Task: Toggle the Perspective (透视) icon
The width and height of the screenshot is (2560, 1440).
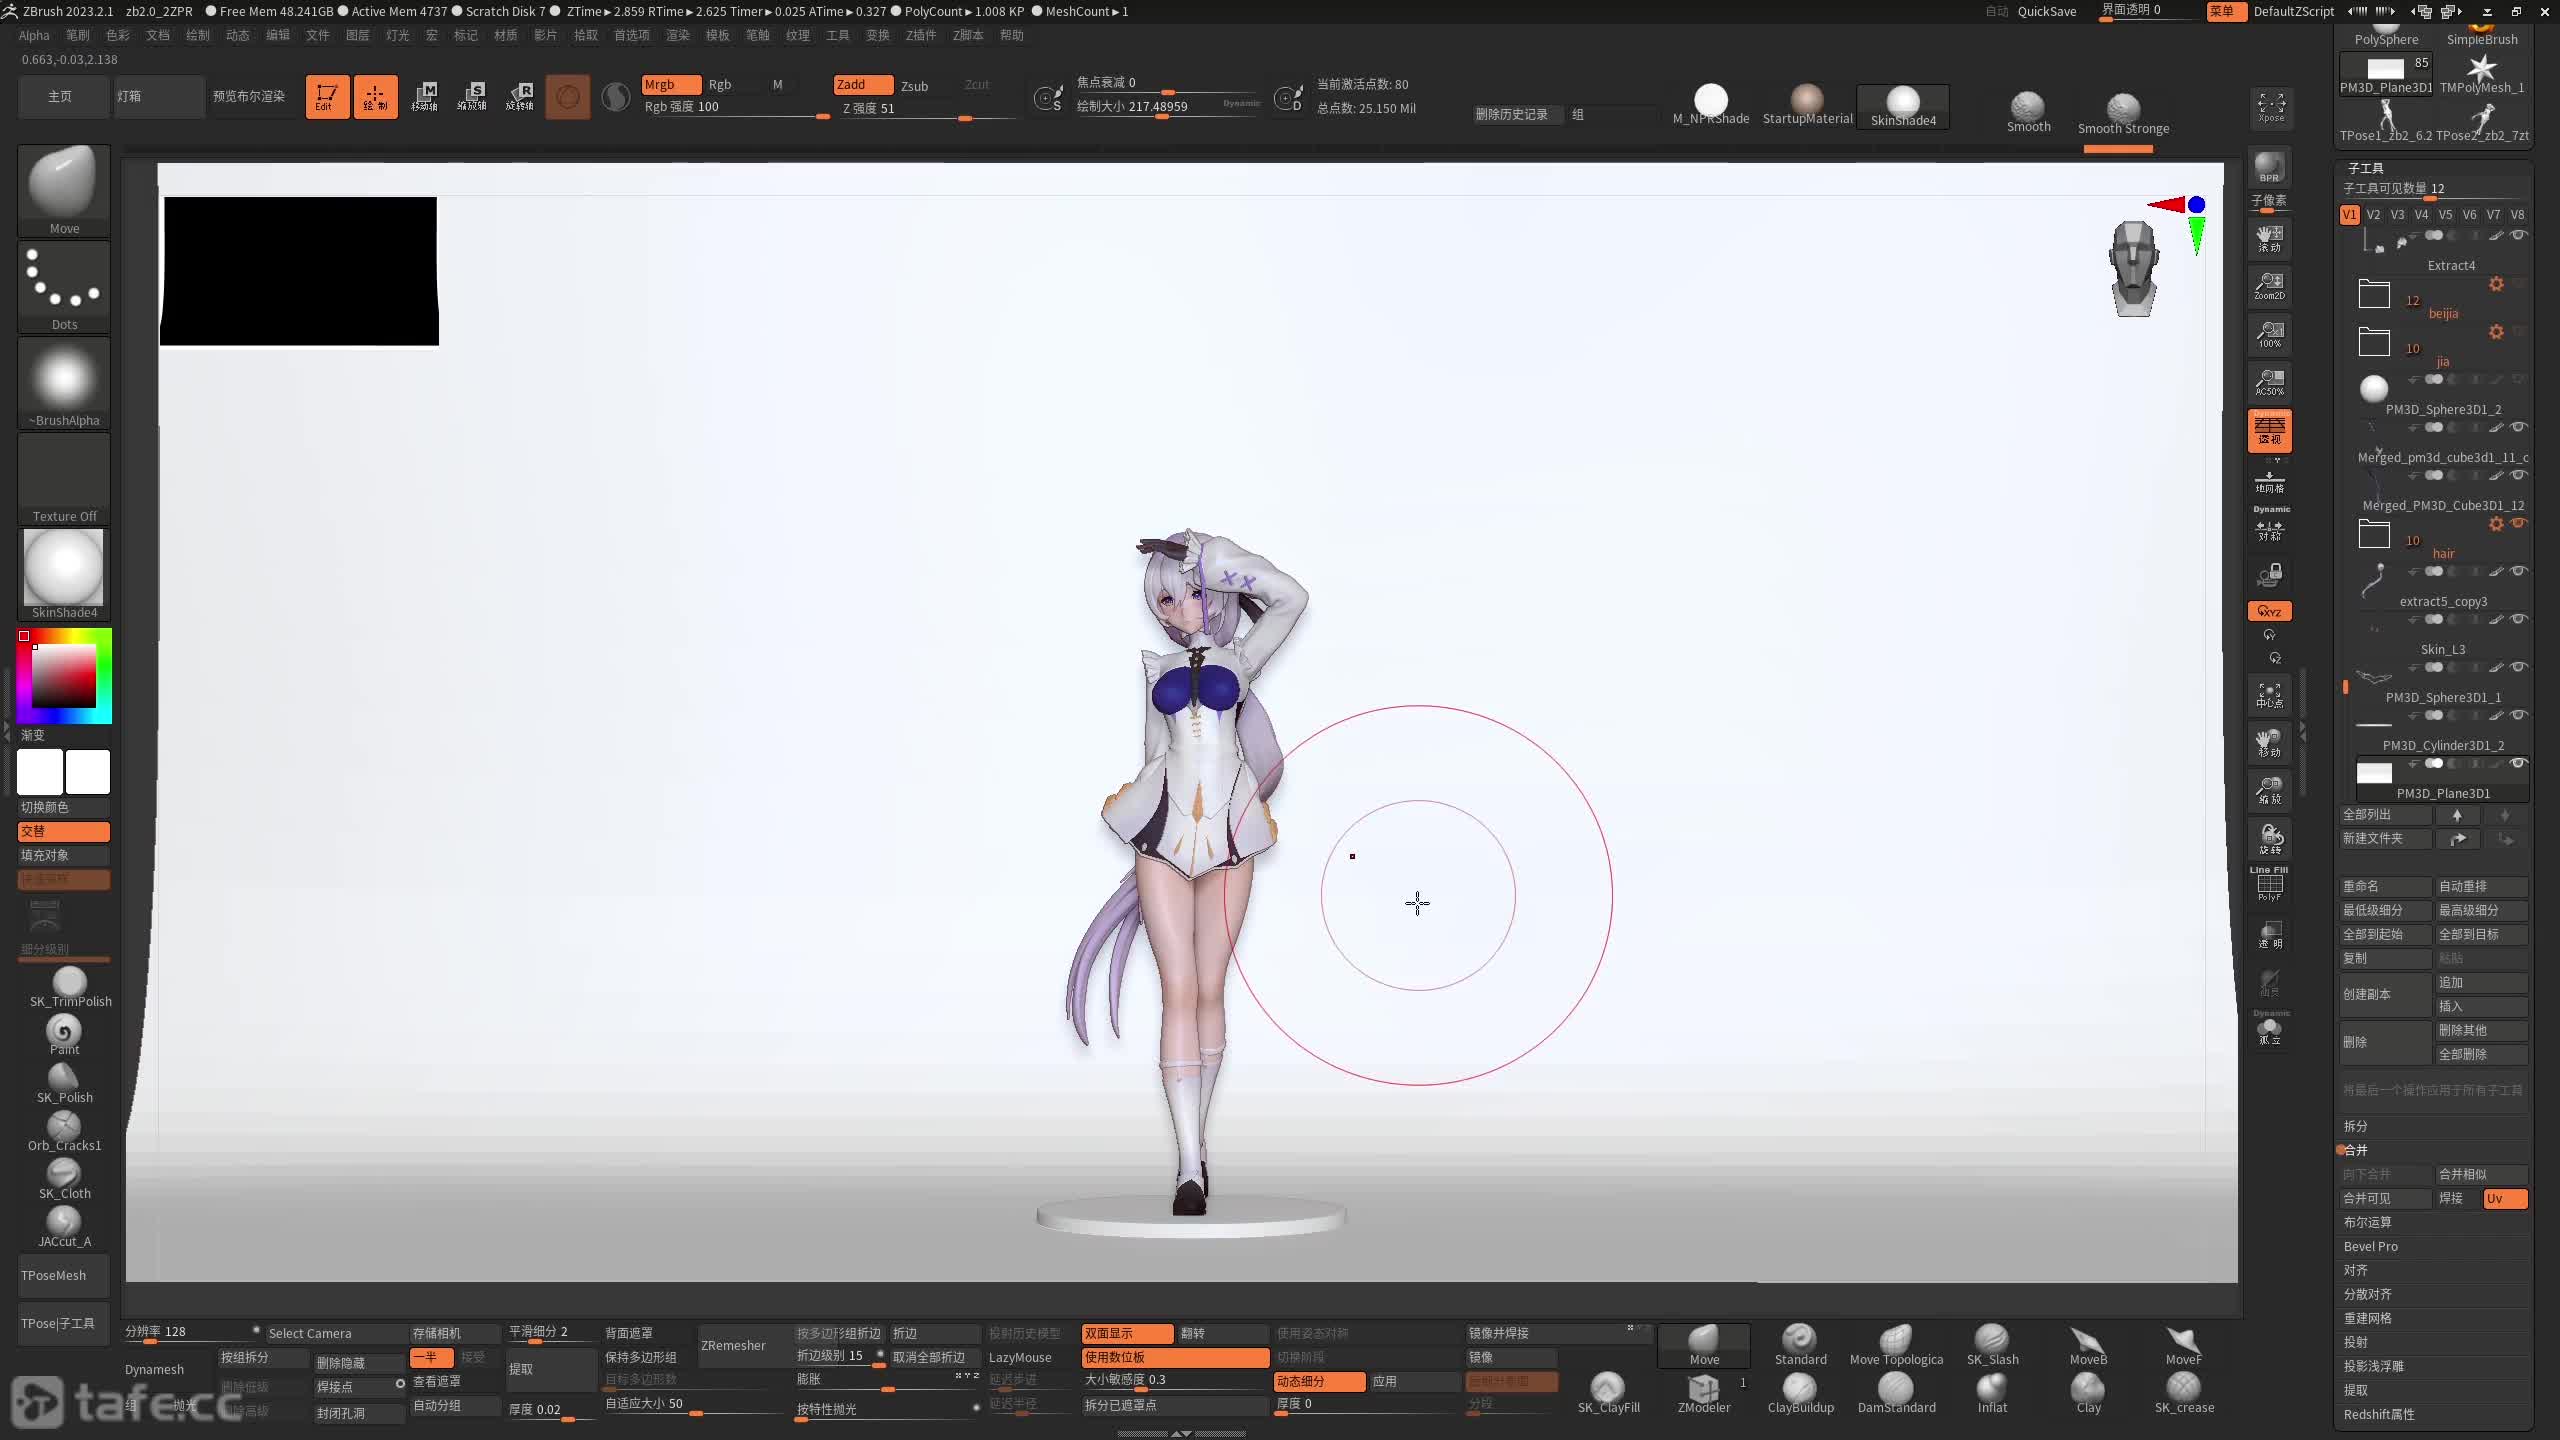Action: 2270,431
